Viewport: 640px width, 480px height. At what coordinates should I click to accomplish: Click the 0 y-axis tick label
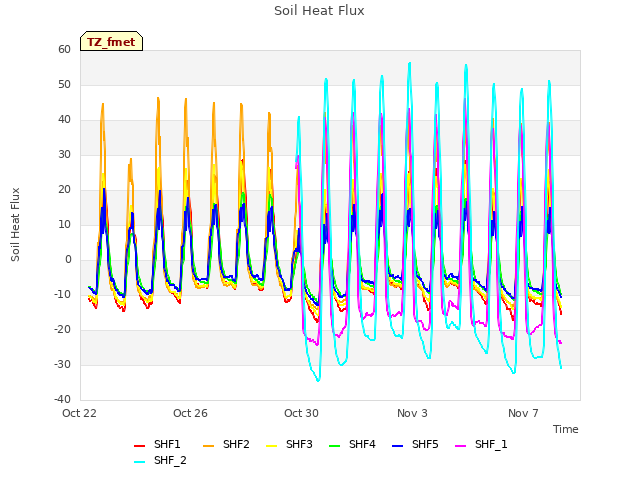point(68,260)
